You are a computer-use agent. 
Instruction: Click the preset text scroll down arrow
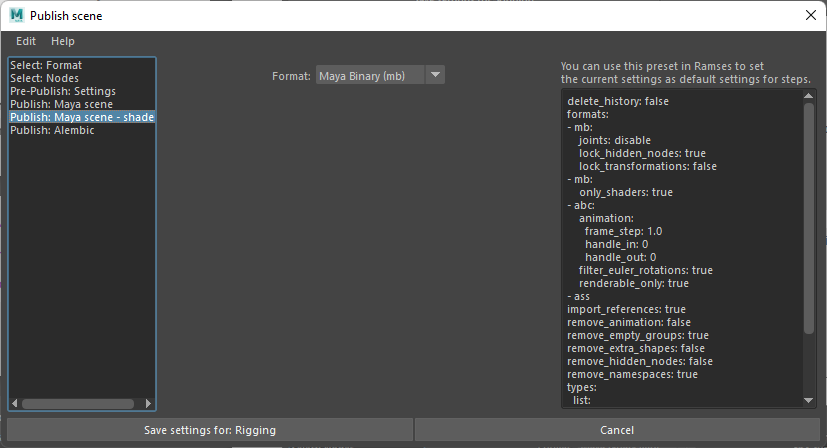click(809, 401)
